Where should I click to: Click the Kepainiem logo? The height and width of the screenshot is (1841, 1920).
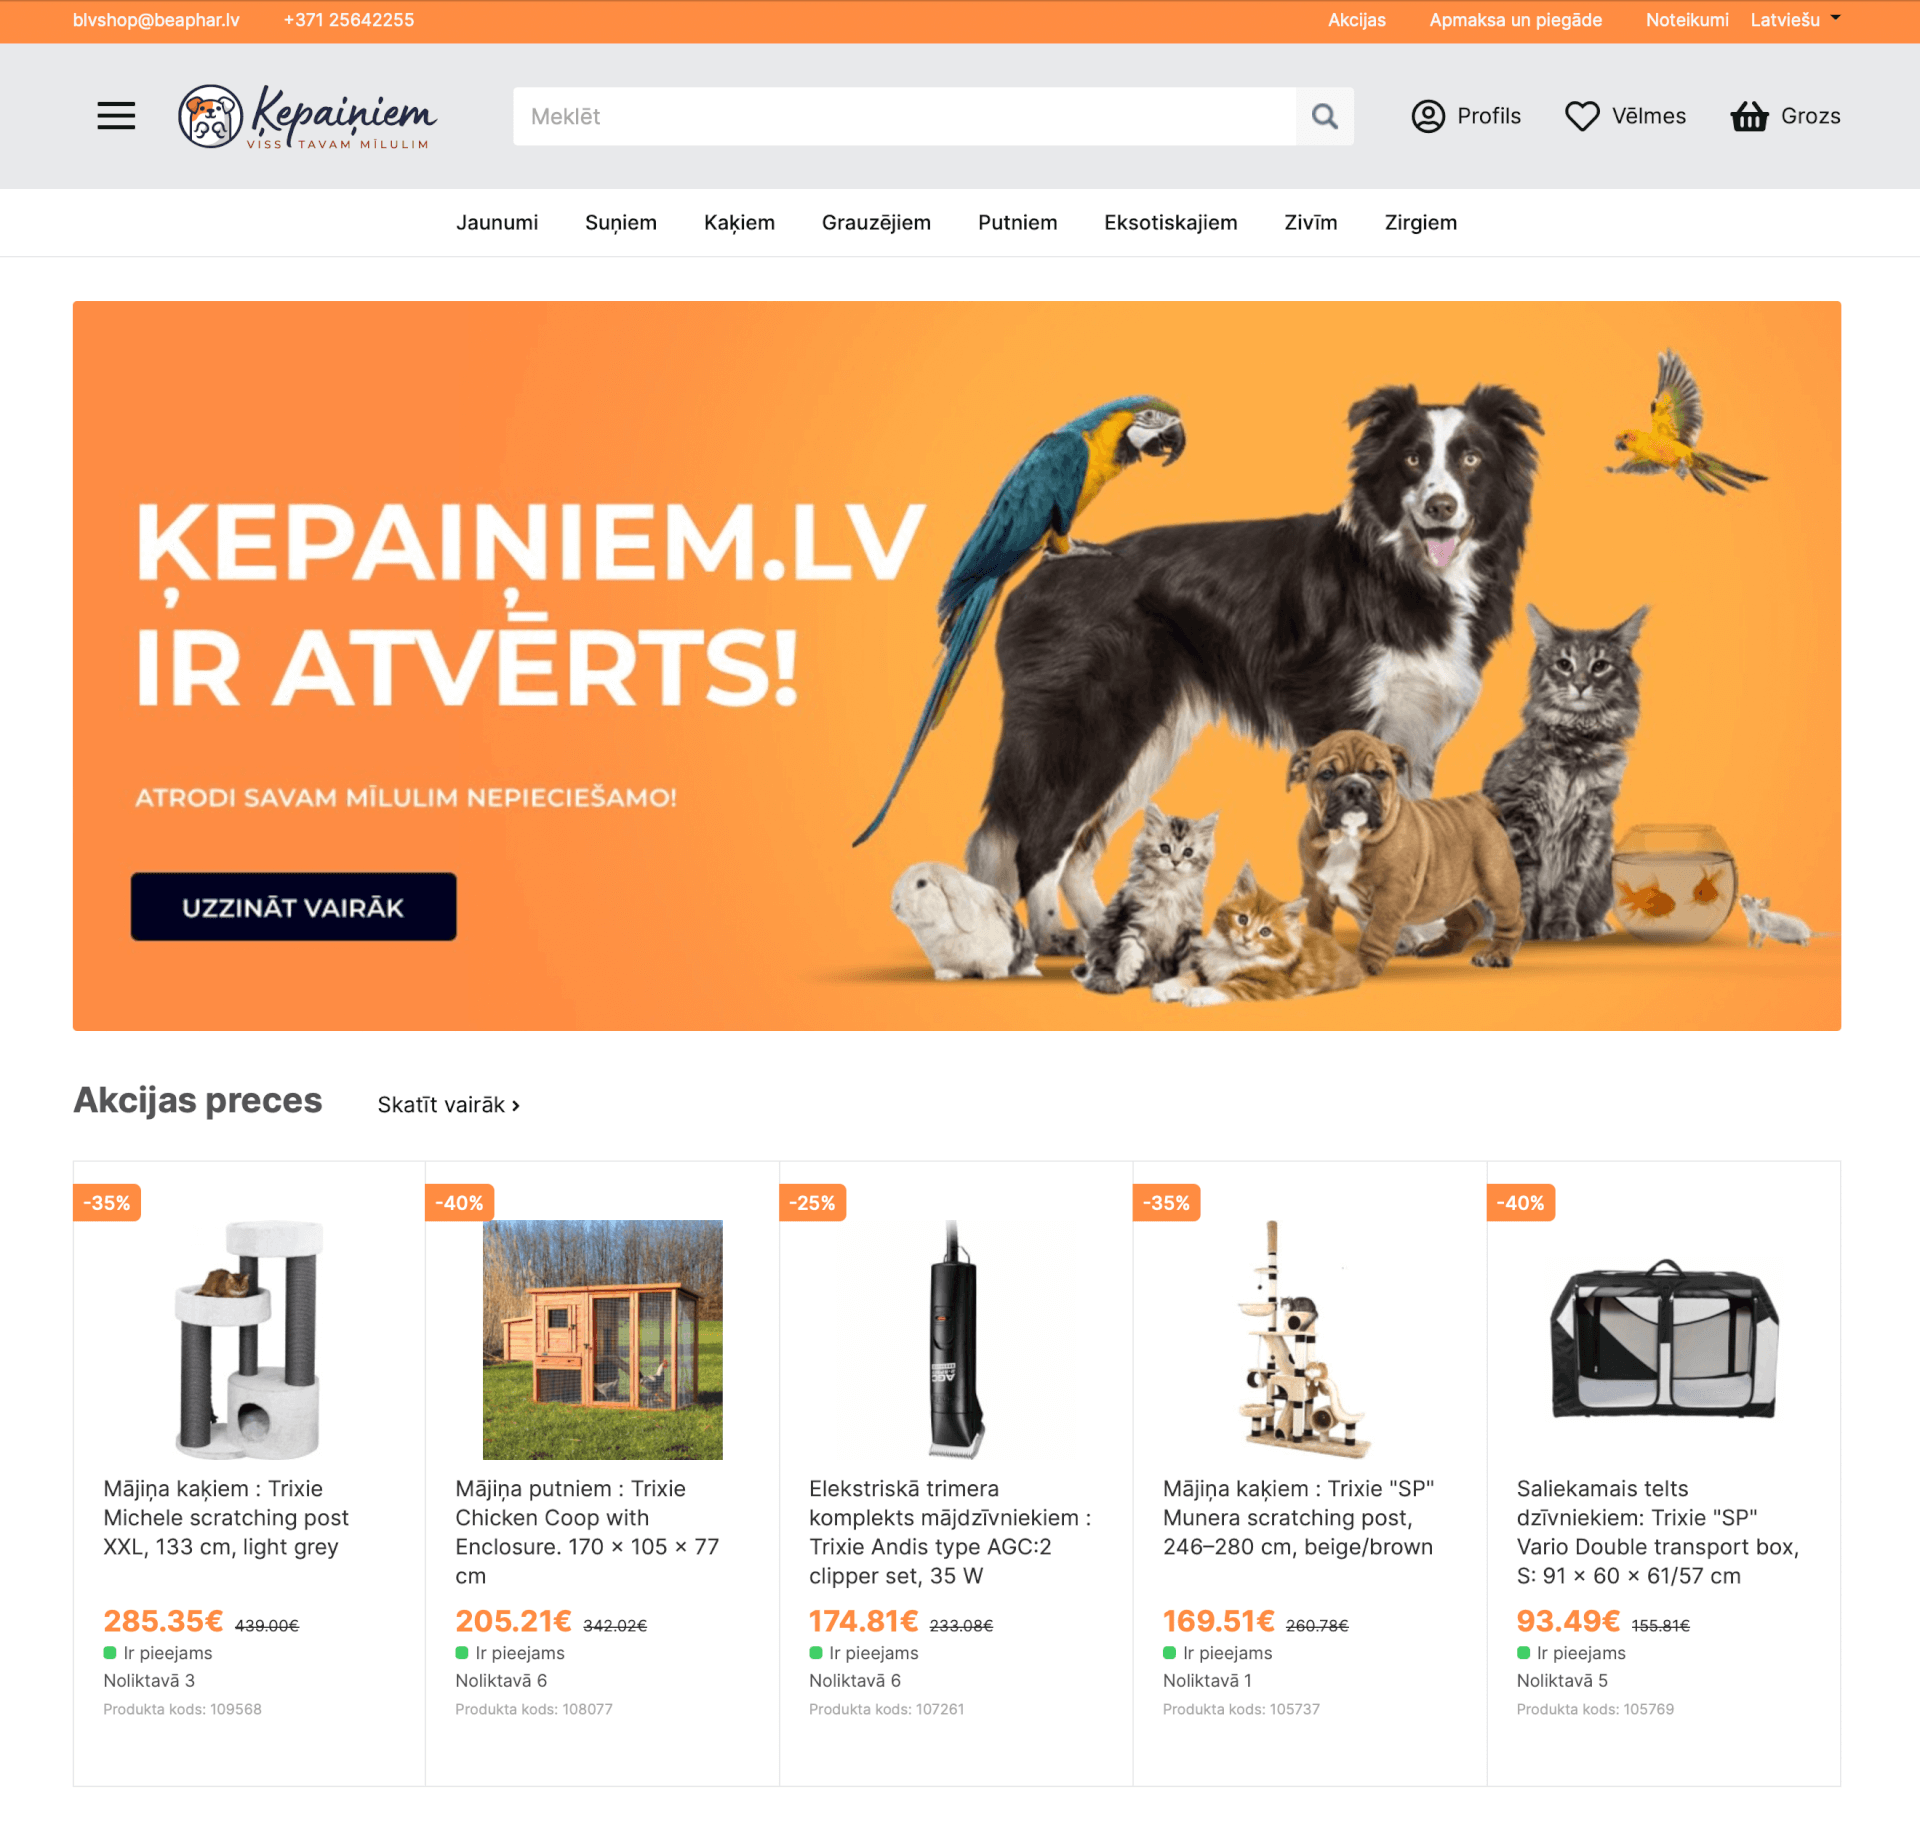308,116
